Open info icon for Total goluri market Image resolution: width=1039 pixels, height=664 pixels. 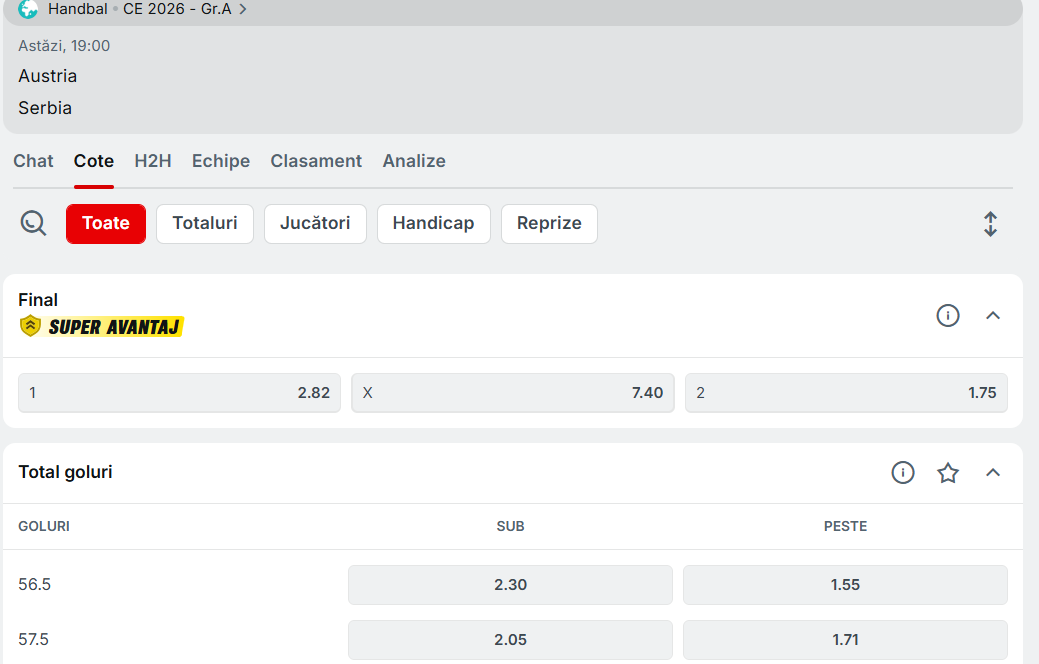coord(902,473)
